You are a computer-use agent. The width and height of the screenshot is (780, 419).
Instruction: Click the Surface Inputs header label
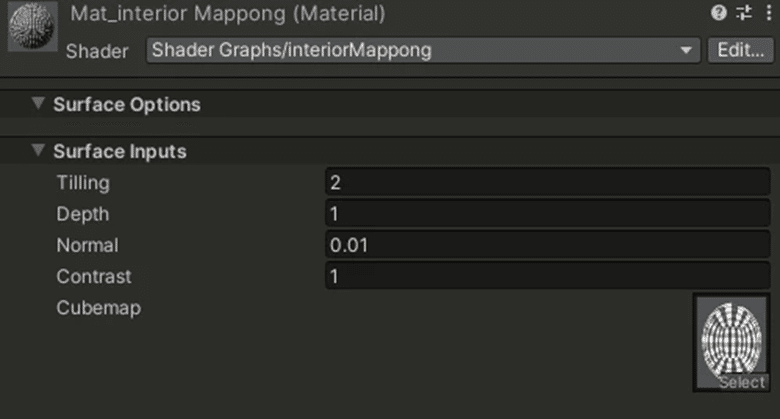120,151
